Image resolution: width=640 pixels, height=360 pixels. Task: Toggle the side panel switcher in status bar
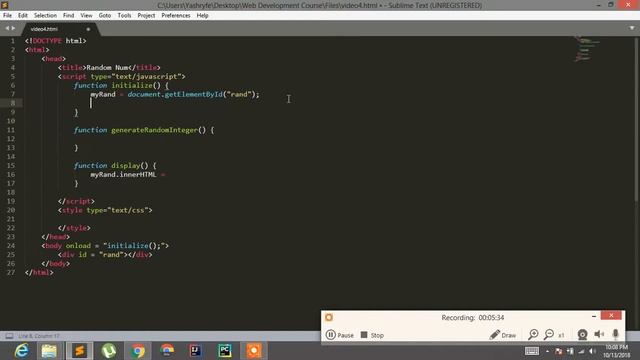[x=9, y=336]
